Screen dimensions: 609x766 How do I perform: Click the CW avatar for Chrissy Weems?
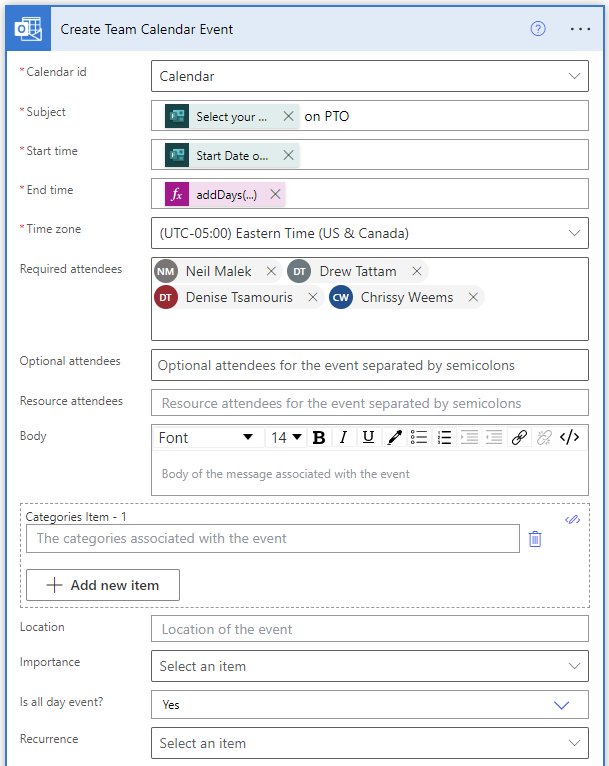[341, 297]
